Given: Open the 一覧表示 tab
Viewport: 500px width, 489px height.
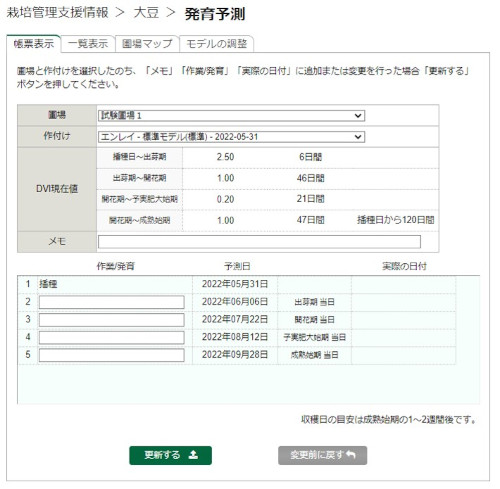Looking at the screenshot, I should click(88, 44).
